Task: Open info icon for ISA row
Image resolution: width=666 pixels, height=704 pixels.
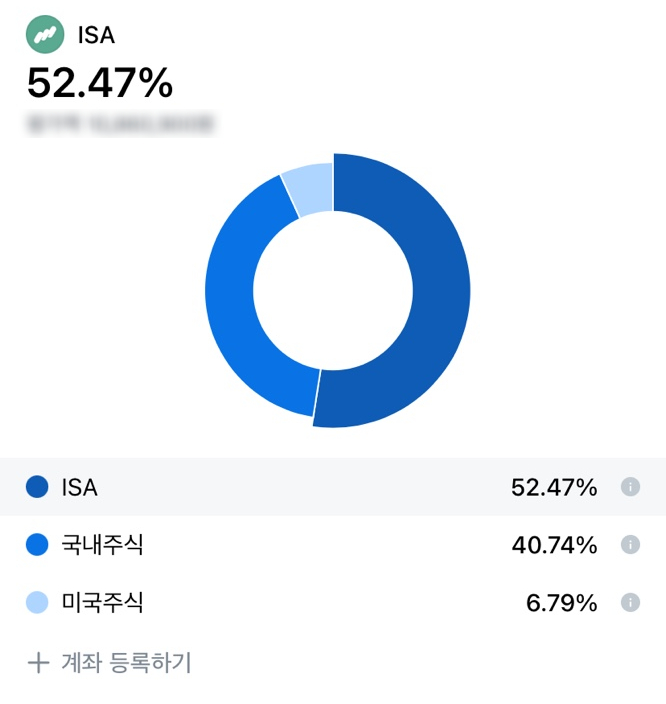Action: [630, 487]
